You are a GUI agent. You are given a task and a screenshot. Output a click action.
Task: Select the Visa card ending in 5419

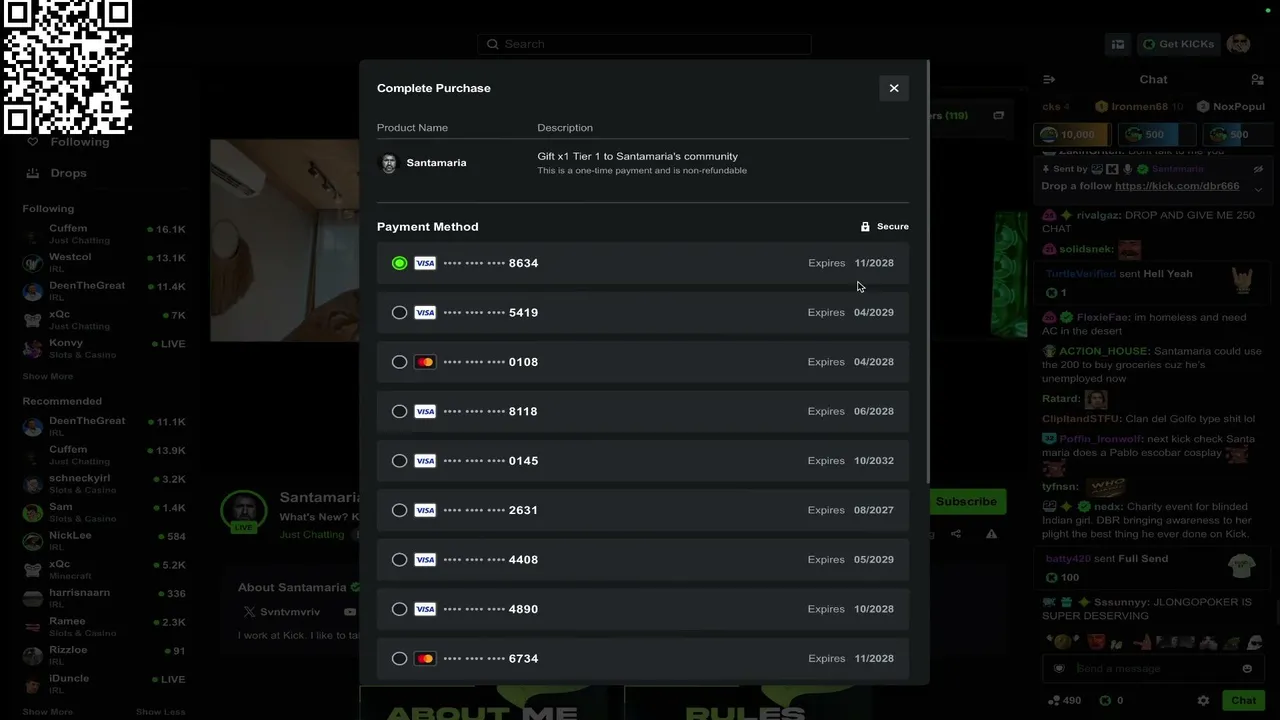643,312
